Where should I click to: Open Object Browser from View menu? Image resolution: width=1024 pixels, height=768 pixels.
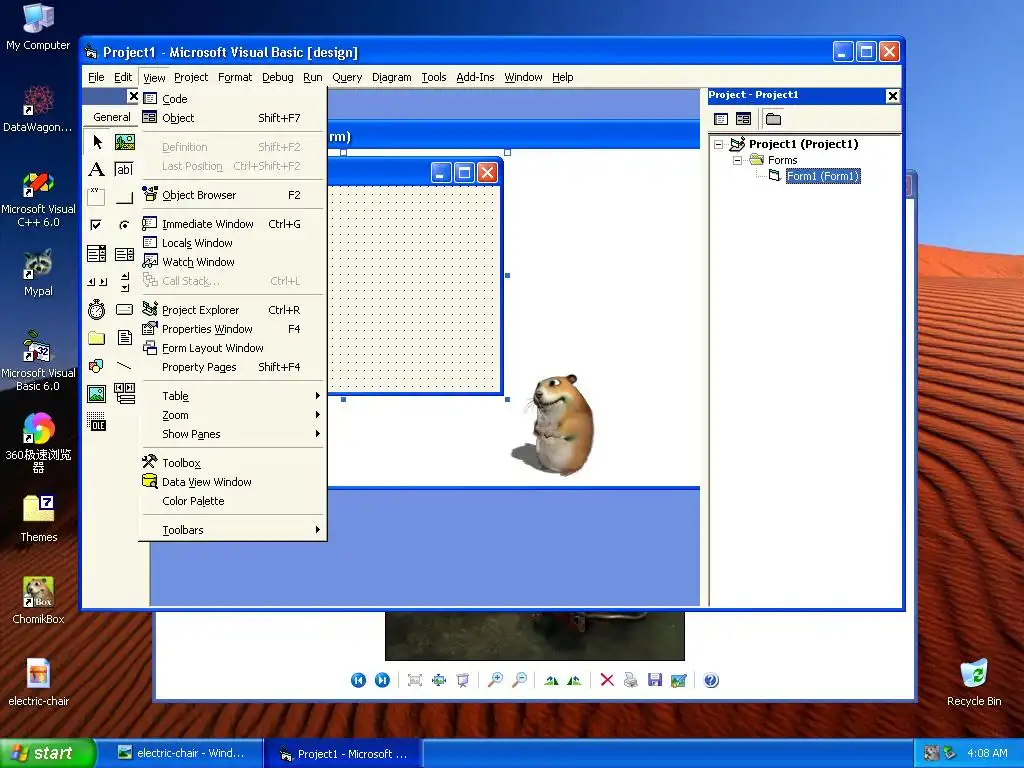[232, 195]
